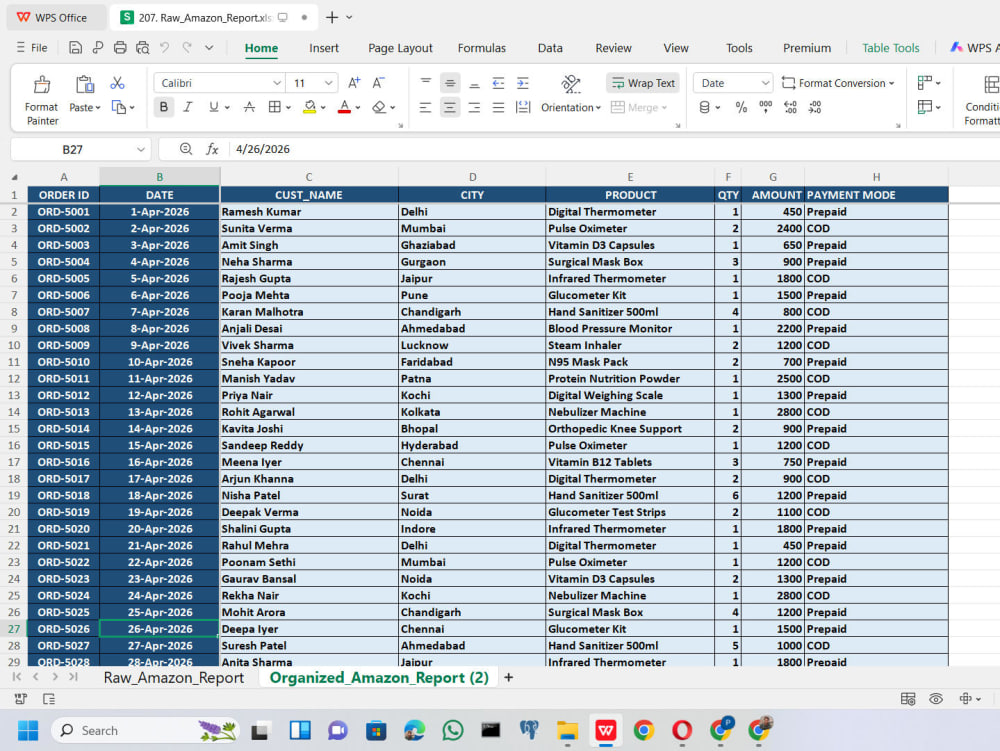Viewport: 1000px width, 751px height.
Task: Click the Redo arrow icon
Action: pos(187,47)
